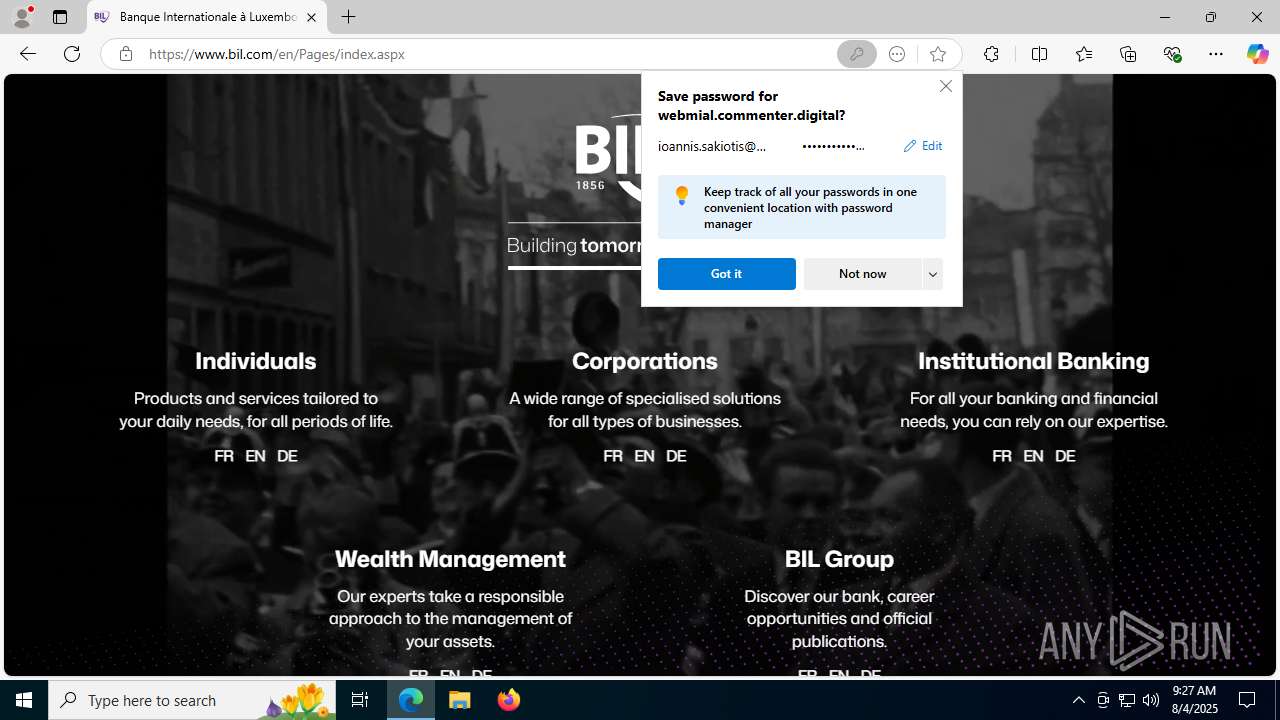Image resolution: width=1280 pixels, height=720 pixels.
Task: Open network status tray icon
Action: click(1127, 700)
